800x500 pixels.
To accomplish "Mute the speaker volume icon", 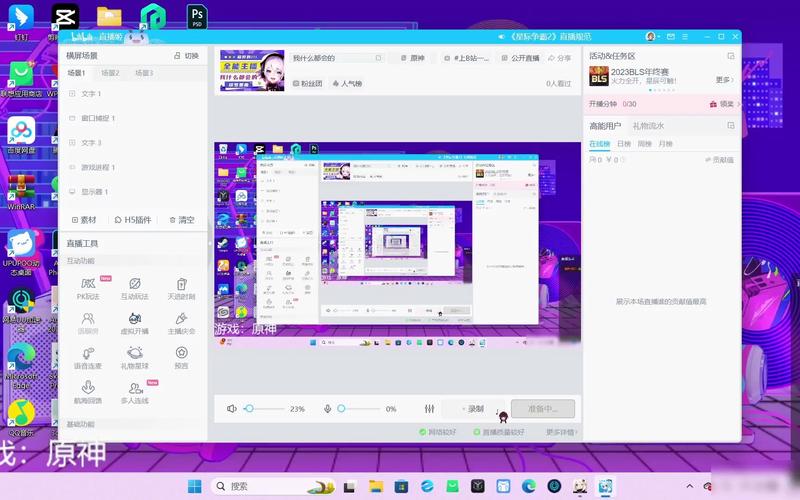I will pos(232,409).
